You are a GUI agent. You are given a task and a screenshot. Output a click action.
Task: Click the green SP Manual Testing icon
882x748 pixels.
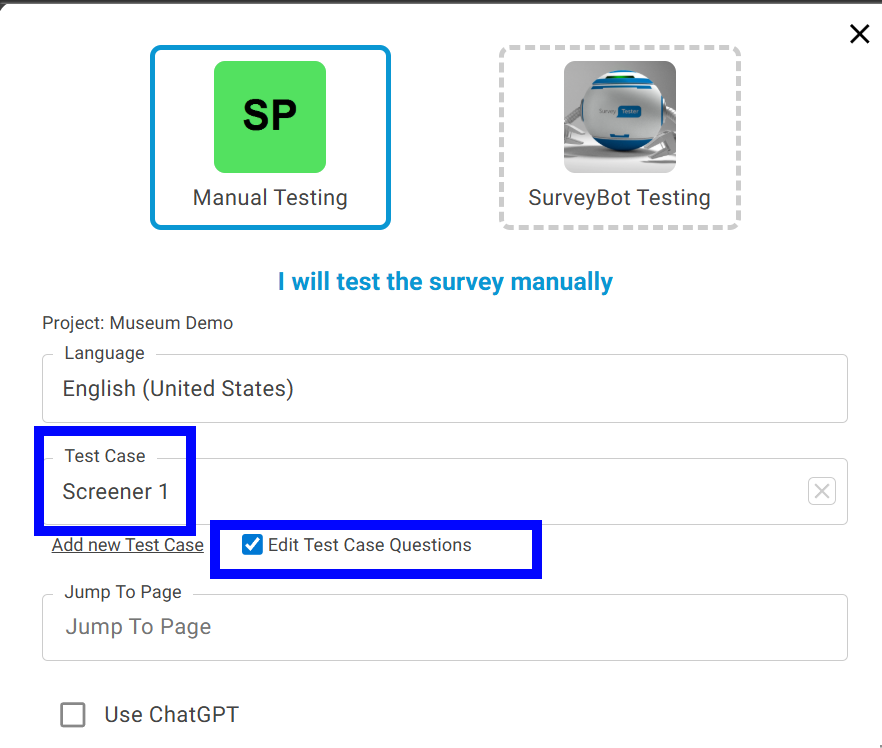coord(270,117)
